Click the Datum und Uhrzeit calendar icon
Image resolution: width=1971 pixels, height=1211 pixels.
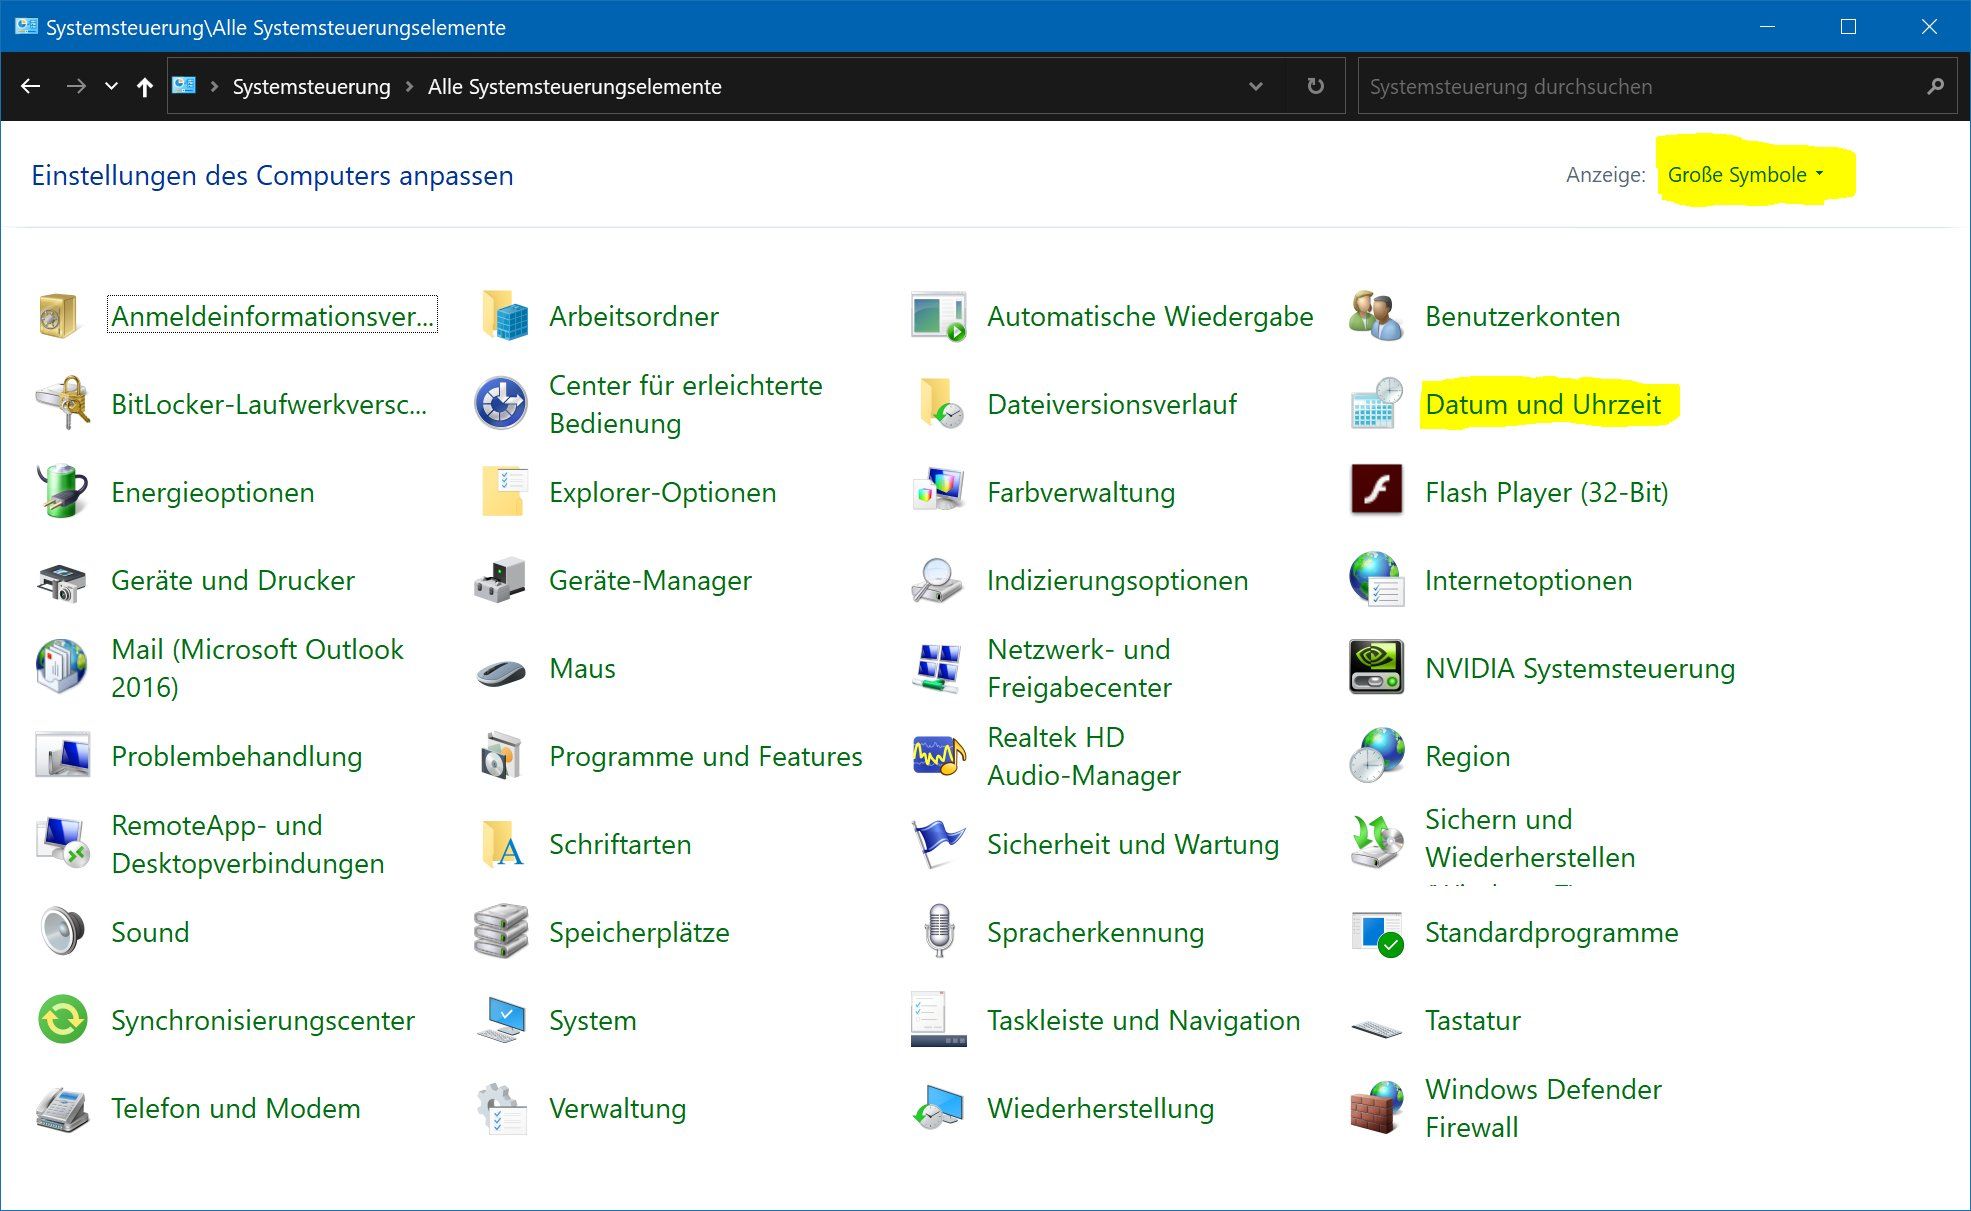(x=1376, y=404)
